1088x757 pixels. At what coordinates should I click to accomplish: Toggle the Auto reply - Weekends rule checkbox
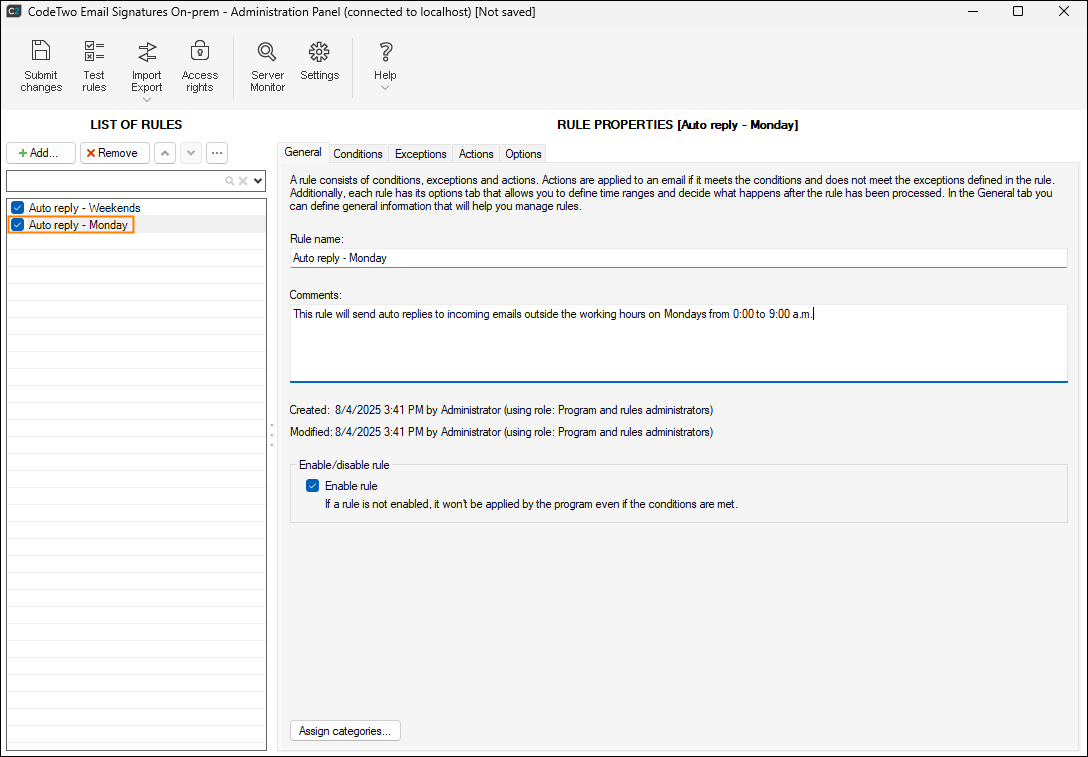pos(18,208)
